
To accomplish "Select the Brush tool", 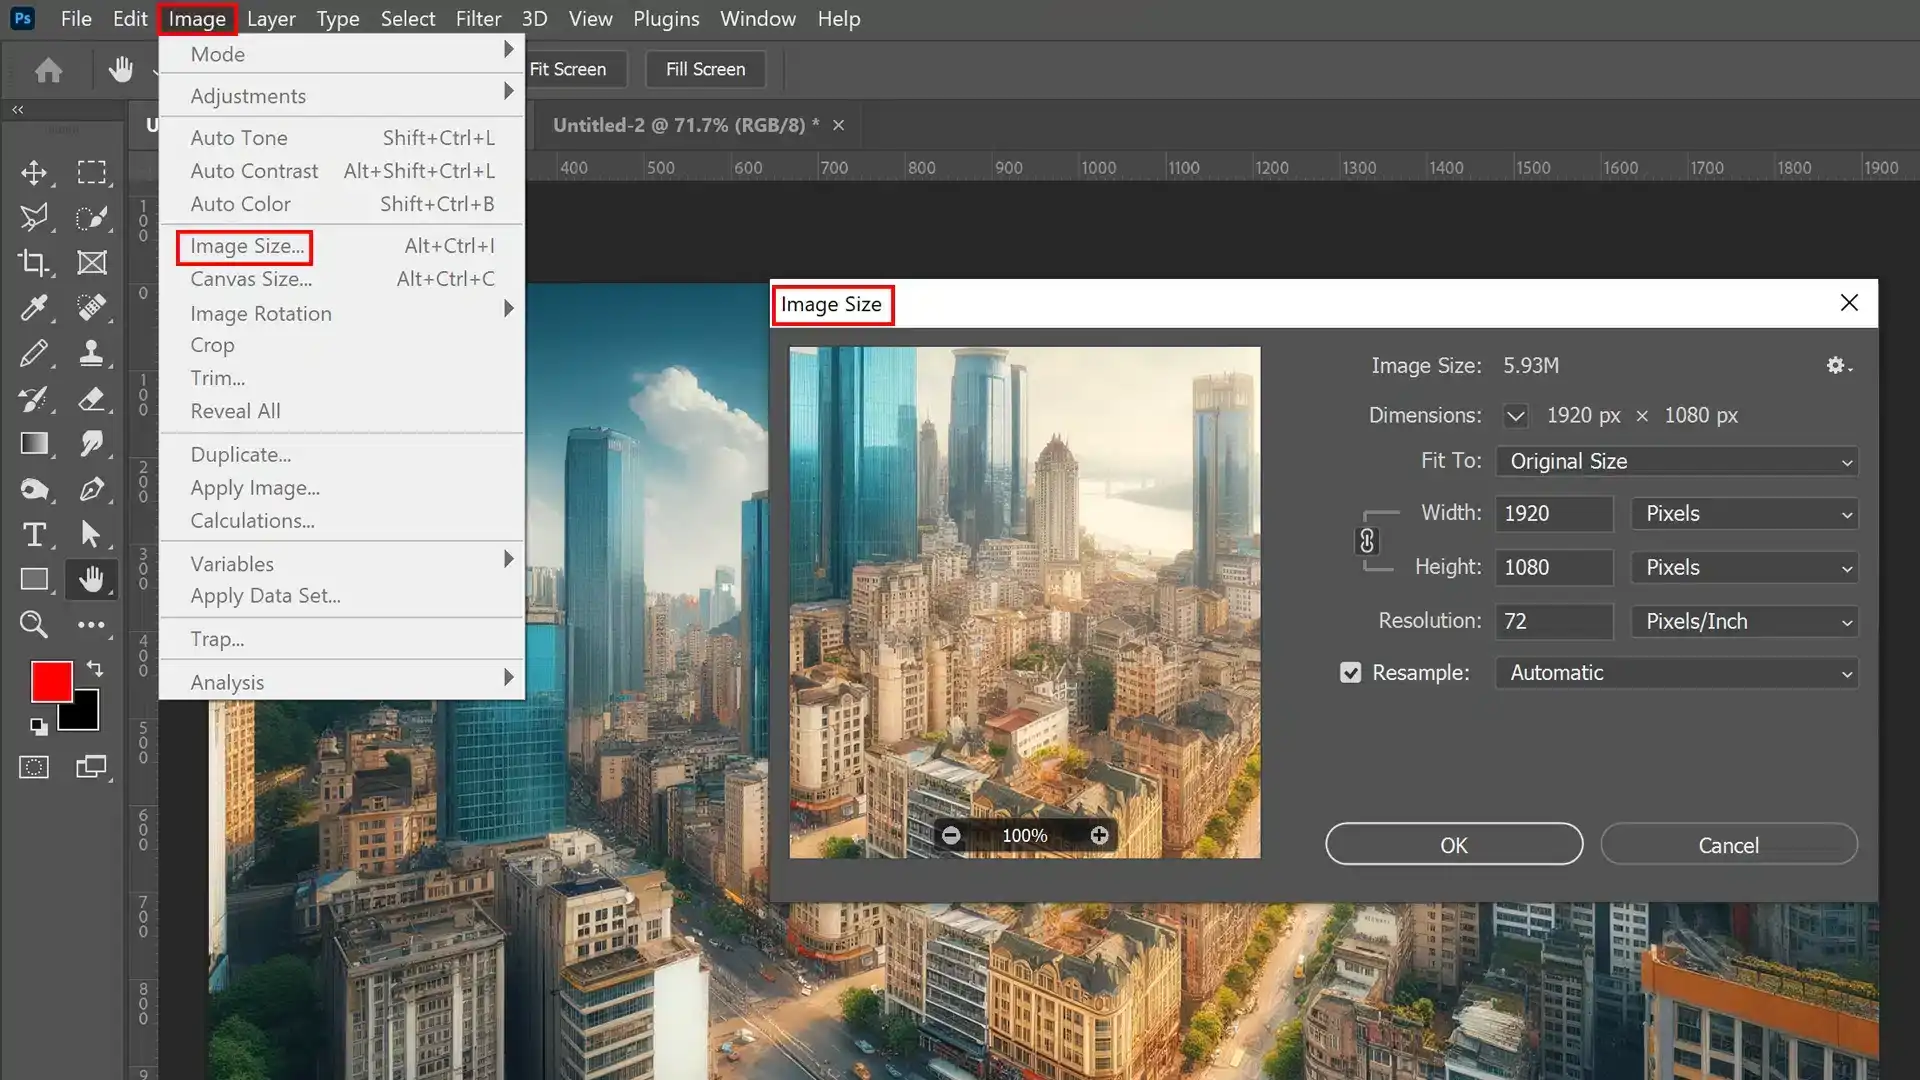I will (x=34, y=353).
